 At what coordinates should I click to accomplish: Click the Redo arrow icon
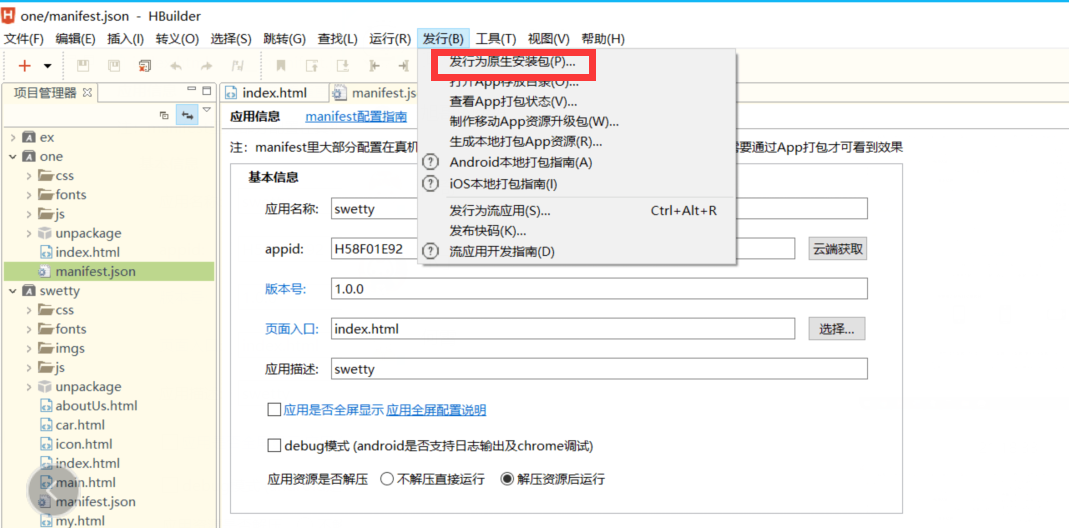[x=206, y=66]
